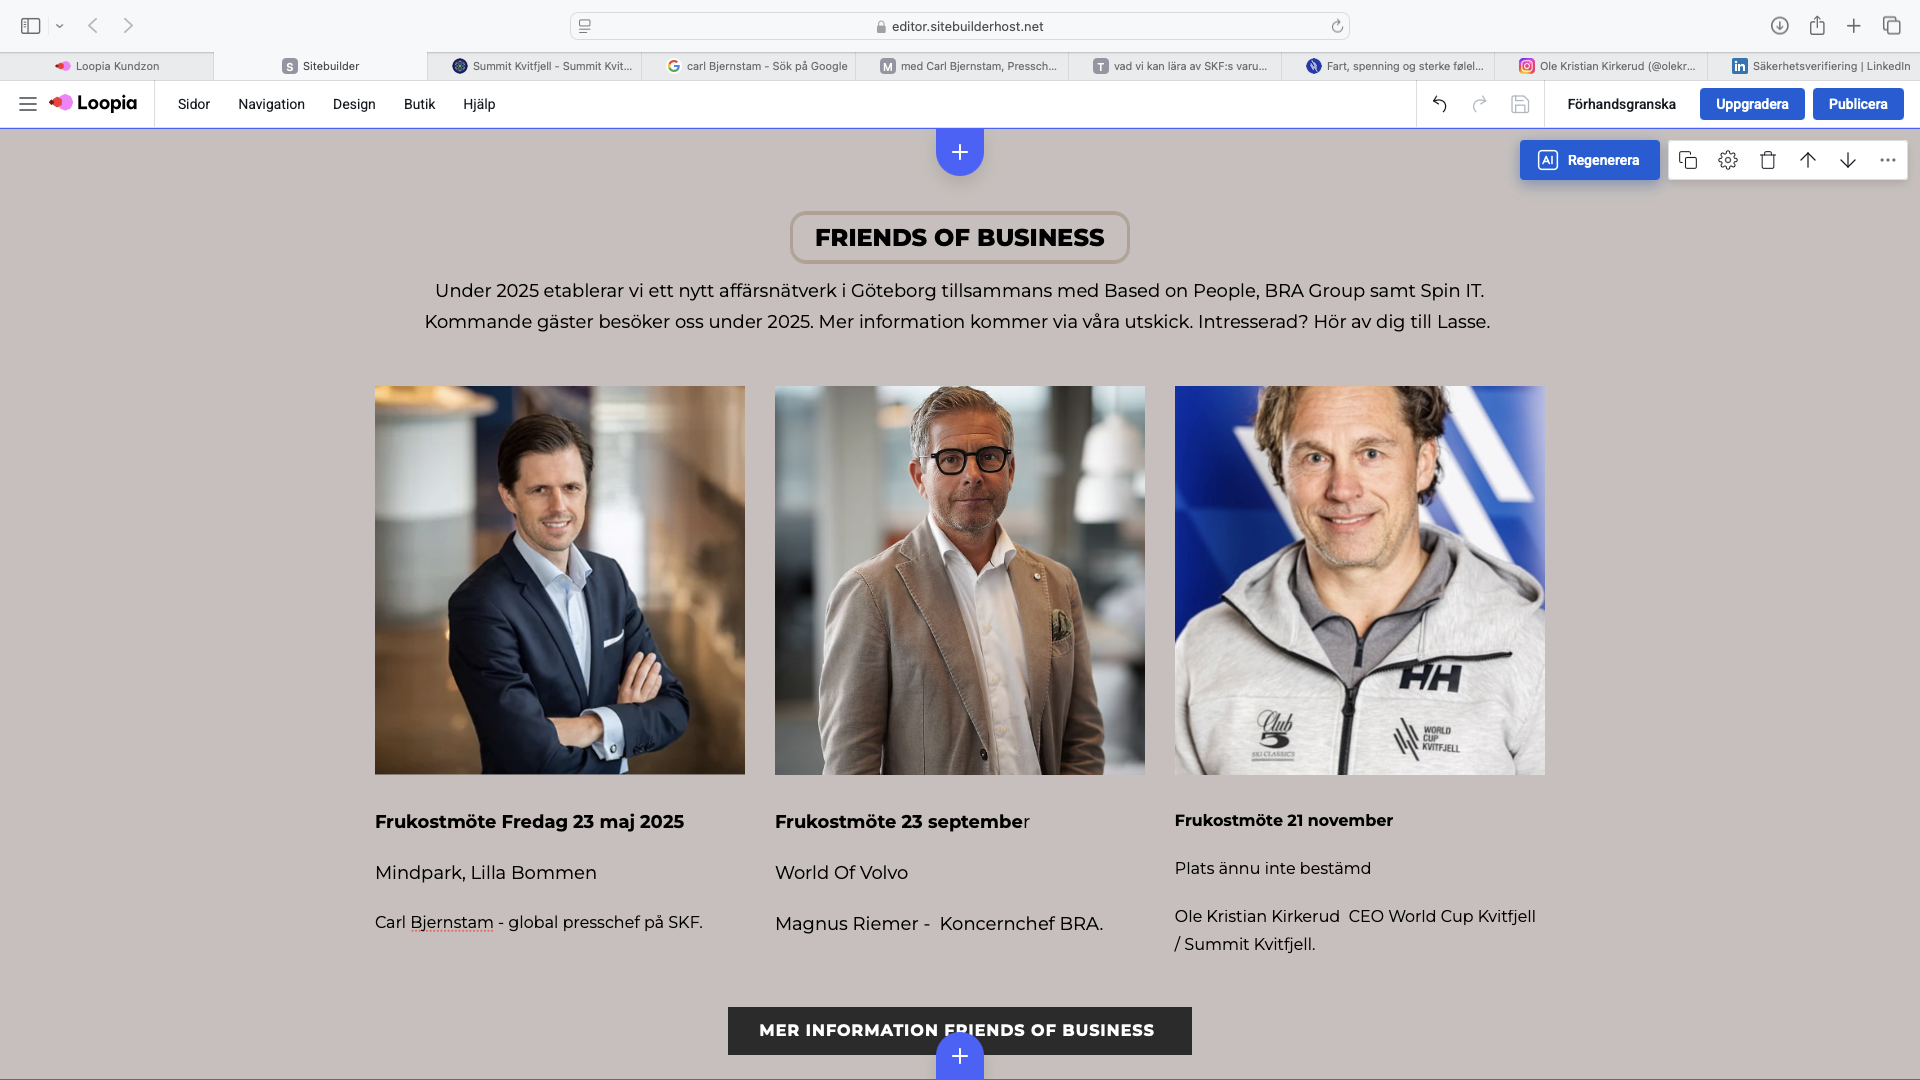Click the Förhandsgranska button

[1621, 104]
